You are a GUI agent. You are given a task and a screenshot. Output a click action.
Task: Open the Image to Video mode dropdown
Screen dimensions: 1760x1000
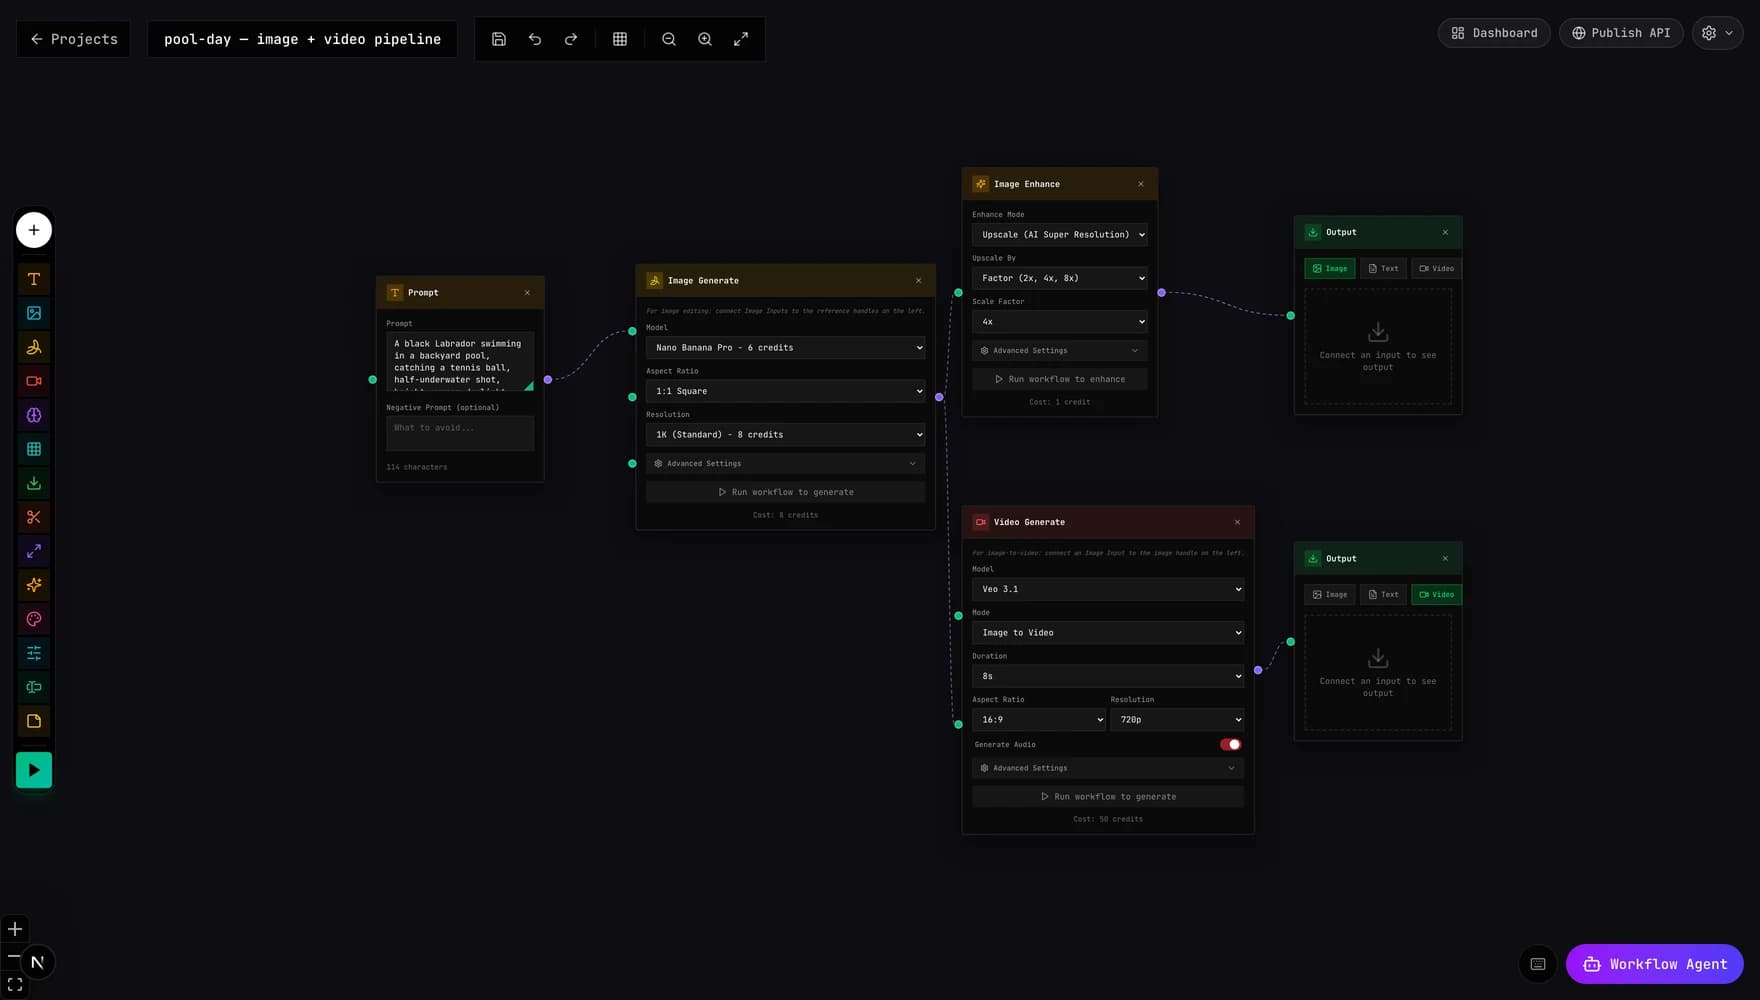tap(1108, 632)
